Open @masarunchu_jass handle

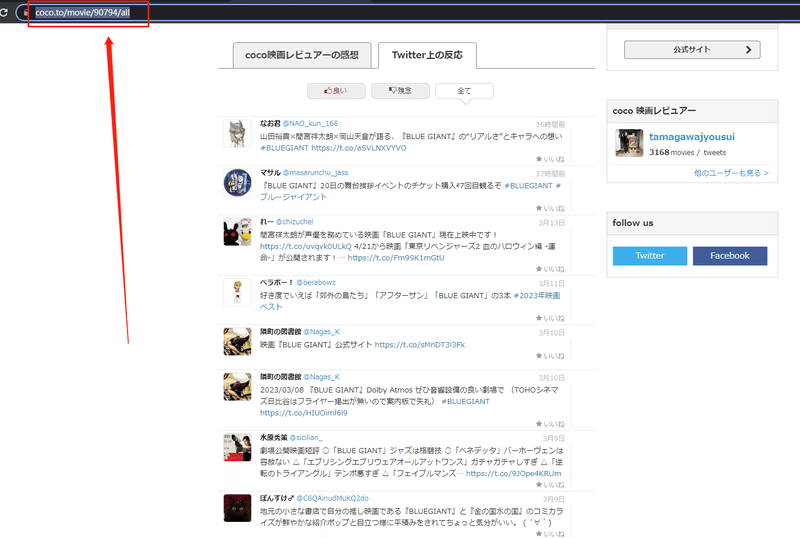click(315, 173)
